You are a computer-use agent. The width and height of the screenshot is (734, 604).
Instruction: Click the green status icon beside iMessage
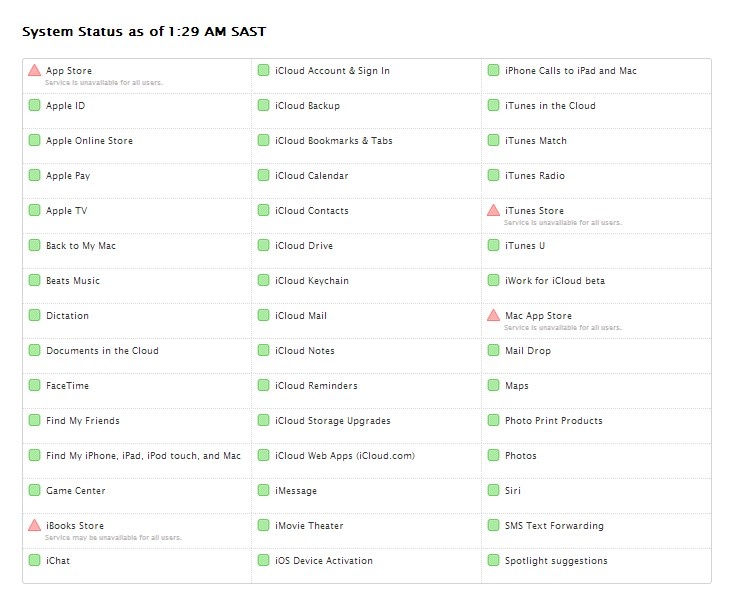click(x=263, y=491)
